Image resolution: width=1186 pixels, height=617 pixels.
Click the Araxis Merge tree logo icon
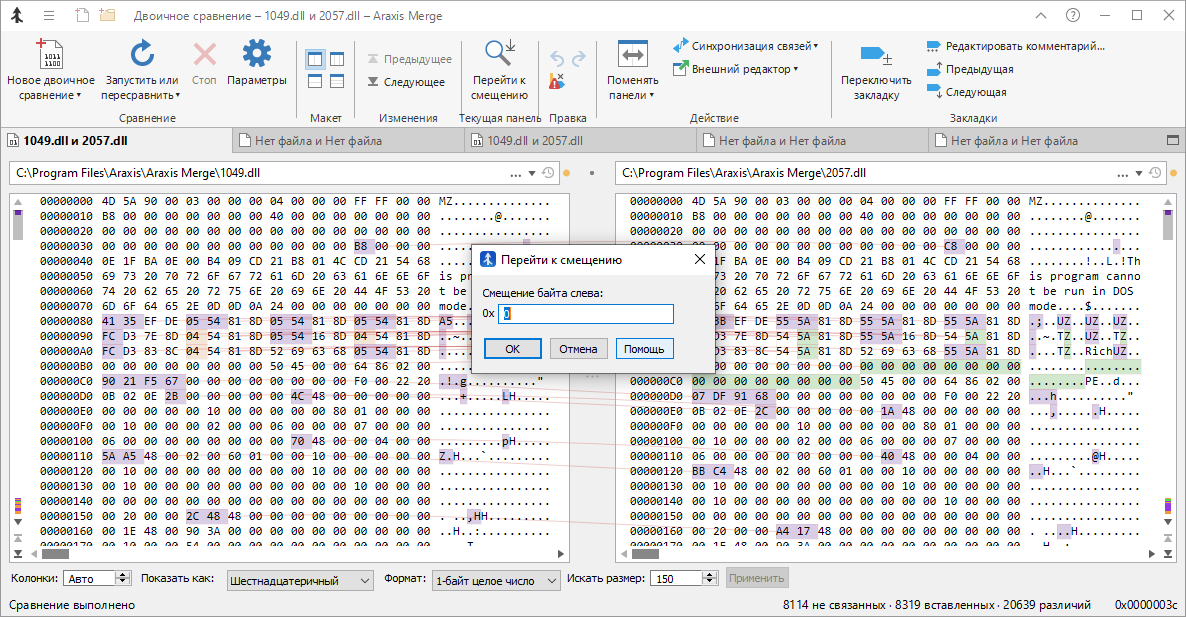click(x=17, y=15)
